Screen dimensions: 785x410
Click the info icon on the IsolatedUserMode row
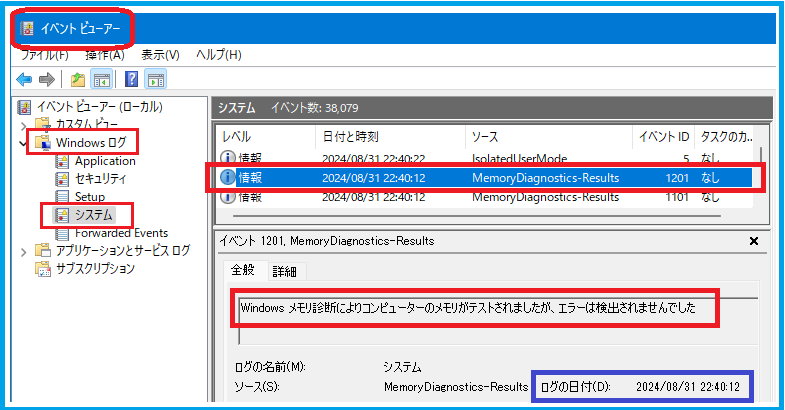227,158
